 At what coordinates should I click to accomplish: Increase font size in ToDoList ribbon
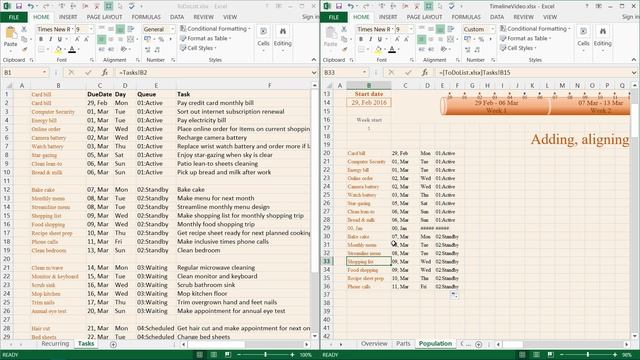click(77, 39)
